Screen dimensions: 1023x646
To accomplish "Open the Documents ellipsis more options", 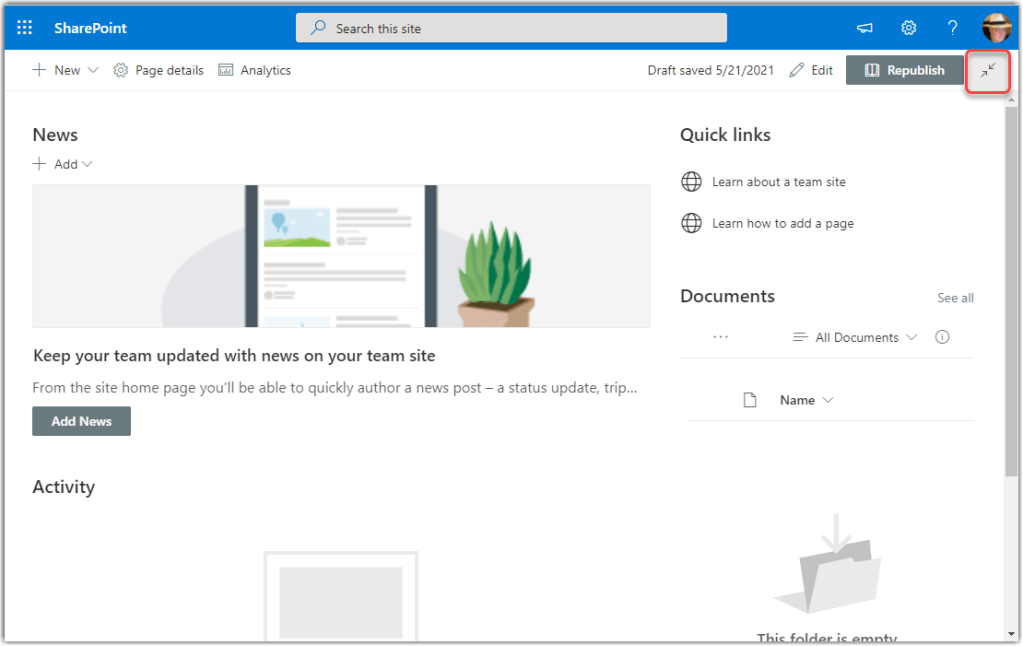I will [x=720, y=338].
